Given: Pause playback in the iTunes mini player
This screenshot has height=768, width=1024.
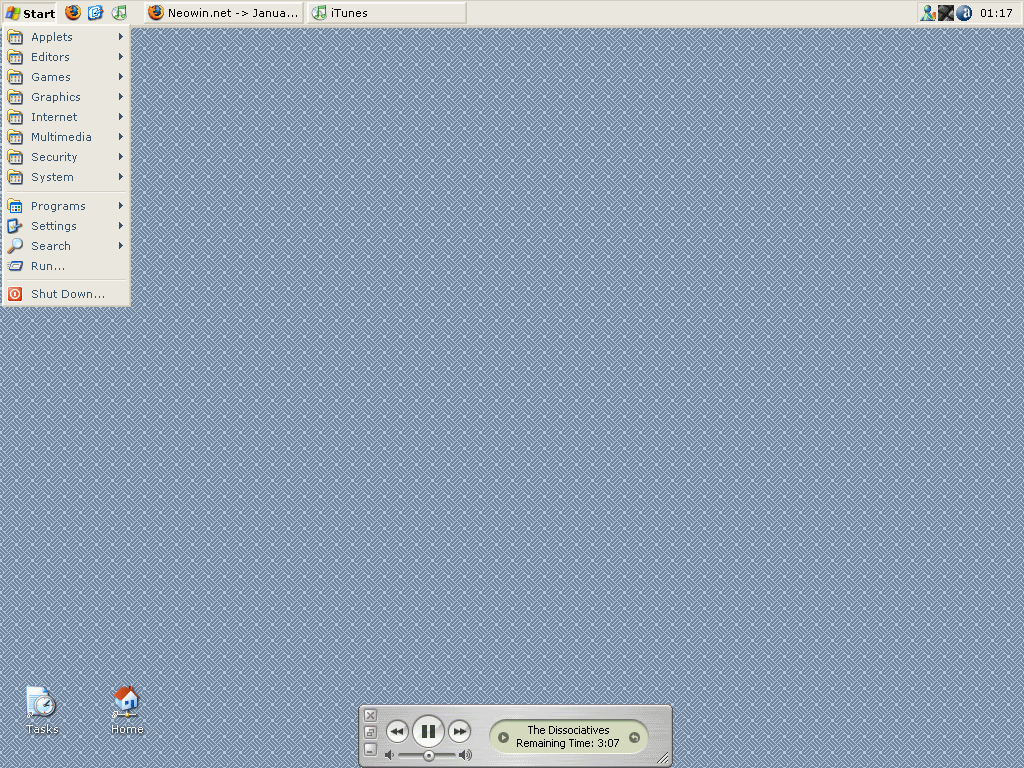Looking at the screenshot, I should click(428, 731).
